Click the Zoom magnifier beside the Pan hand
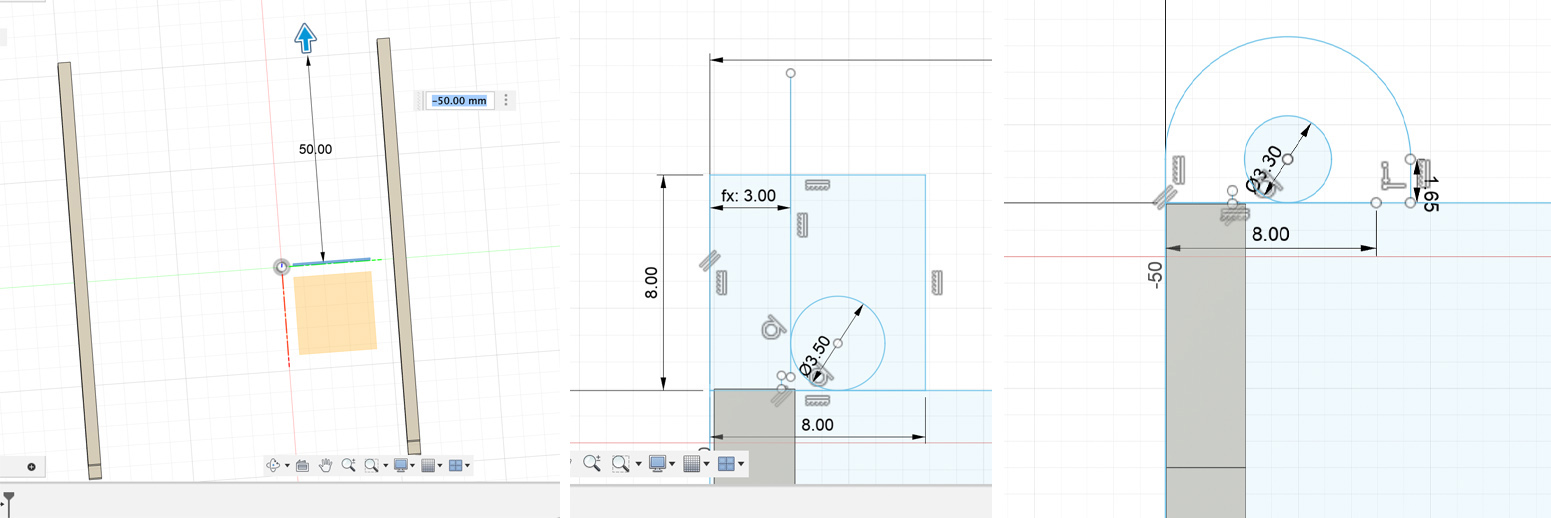1551x518 pixels. 348,465
